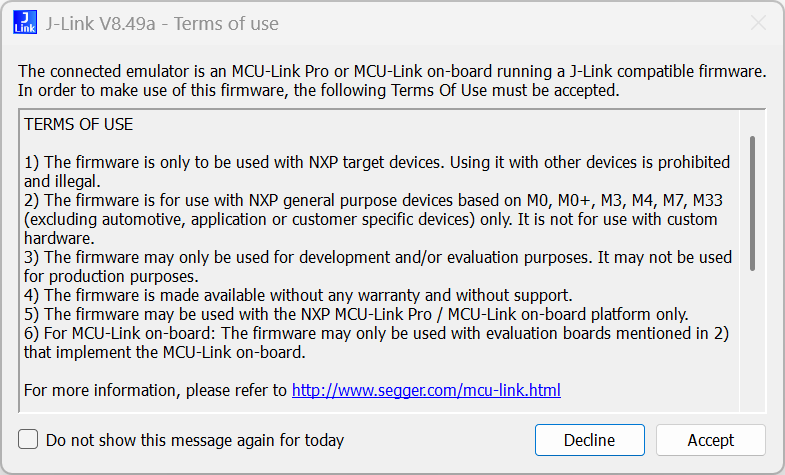Click the J-Link logo in title bar

pyautogui.click(x=26, y=23)
